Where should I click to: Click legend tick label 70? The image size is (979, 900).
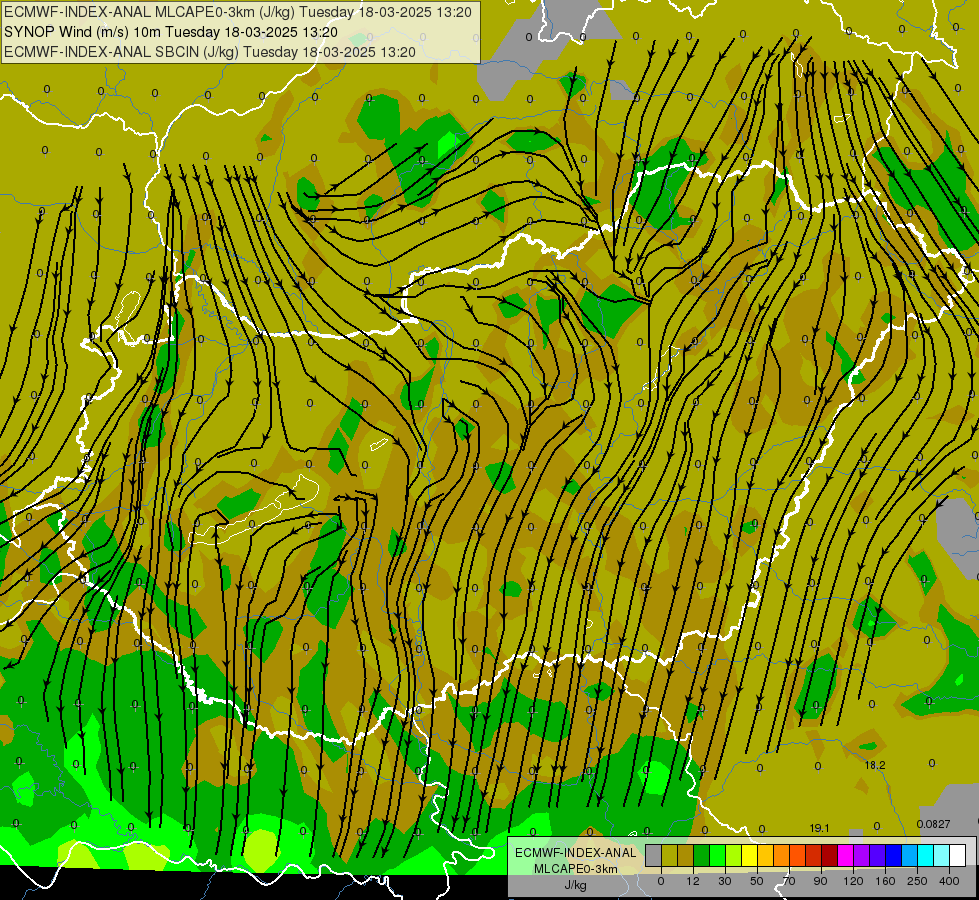click(x=789, y=881)
